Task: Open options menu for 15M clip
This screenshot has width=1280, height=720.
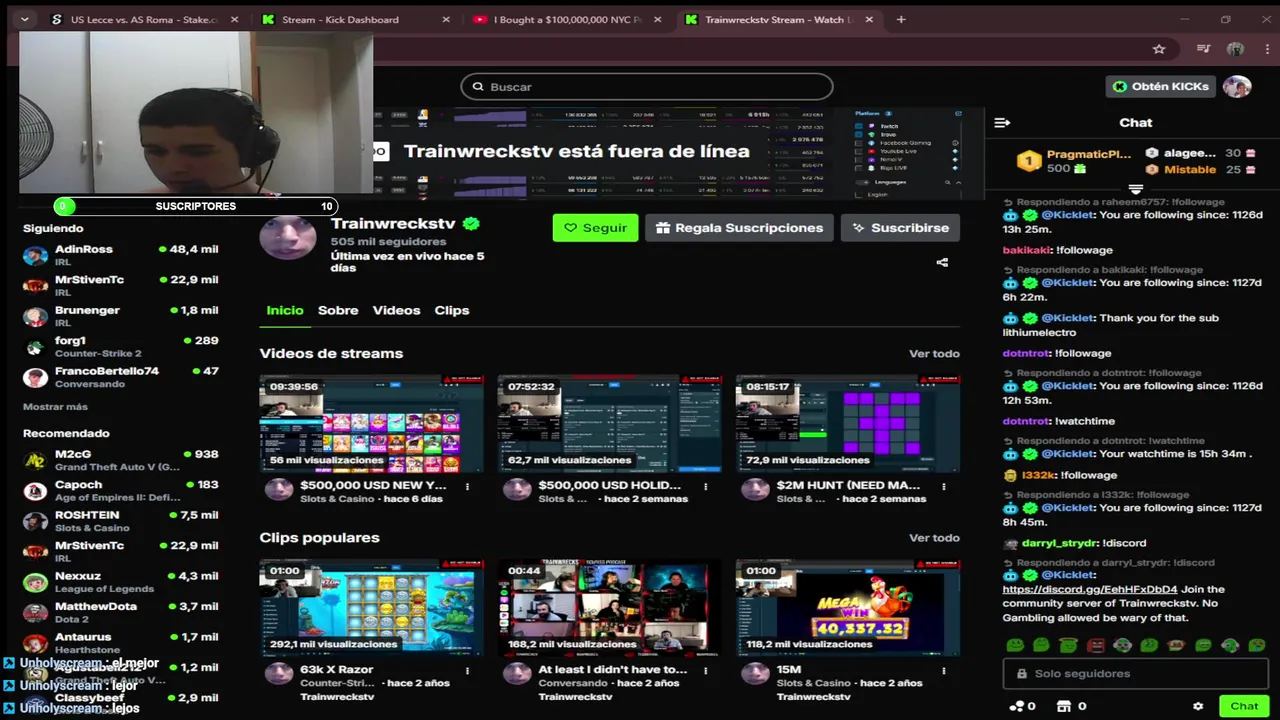Action: tap(943, 671)
